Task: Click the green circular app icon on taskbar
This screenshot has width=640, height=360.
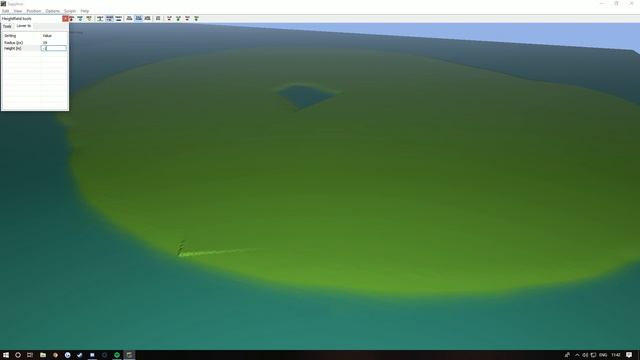Action: click(117, 355)
